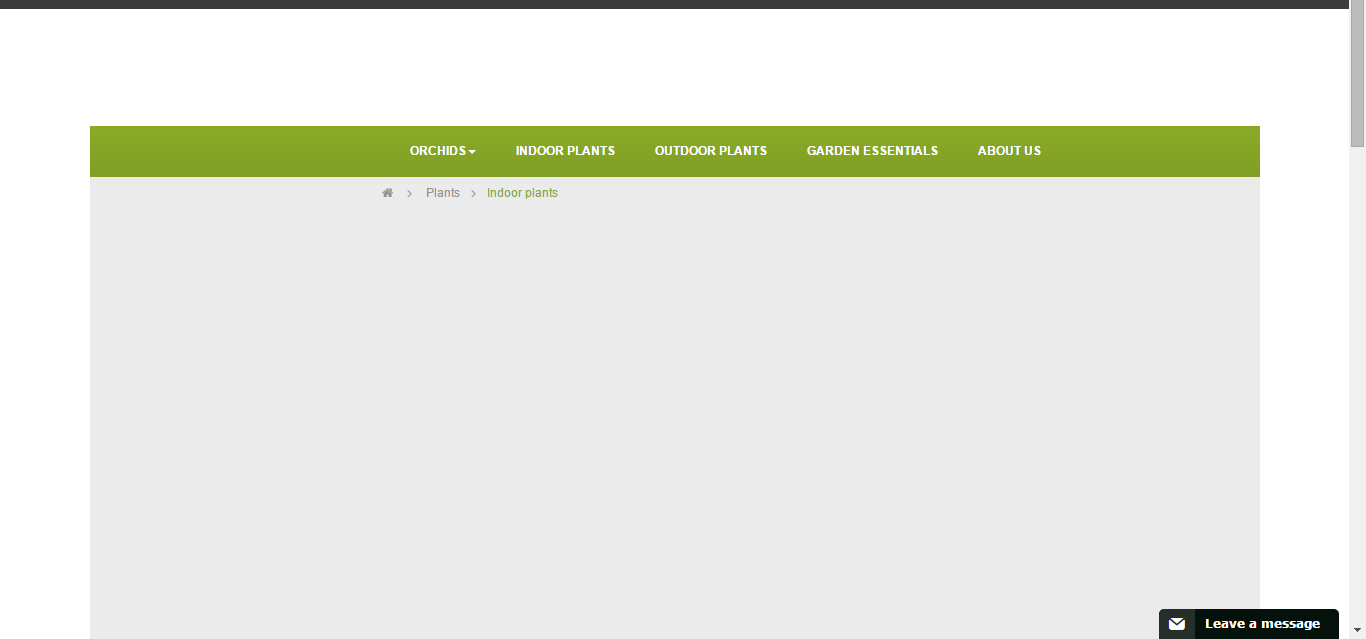Screen dimensions: 1366x639
Task: Click the envelope icon in chat widget
Action: pyautogui.click(x=1177, y=624)
